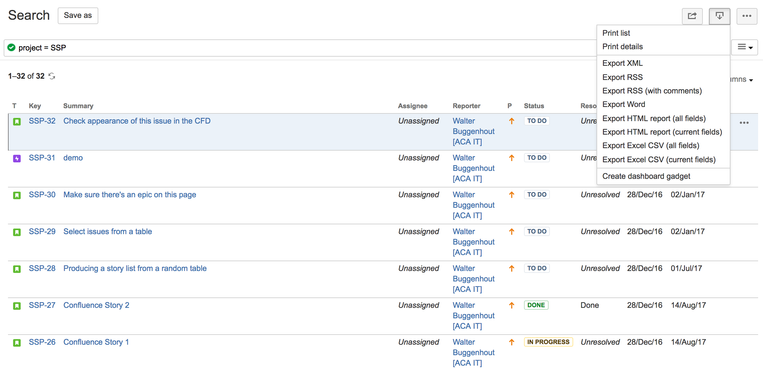Open issue key SSP-26

[x=42, y=342]
